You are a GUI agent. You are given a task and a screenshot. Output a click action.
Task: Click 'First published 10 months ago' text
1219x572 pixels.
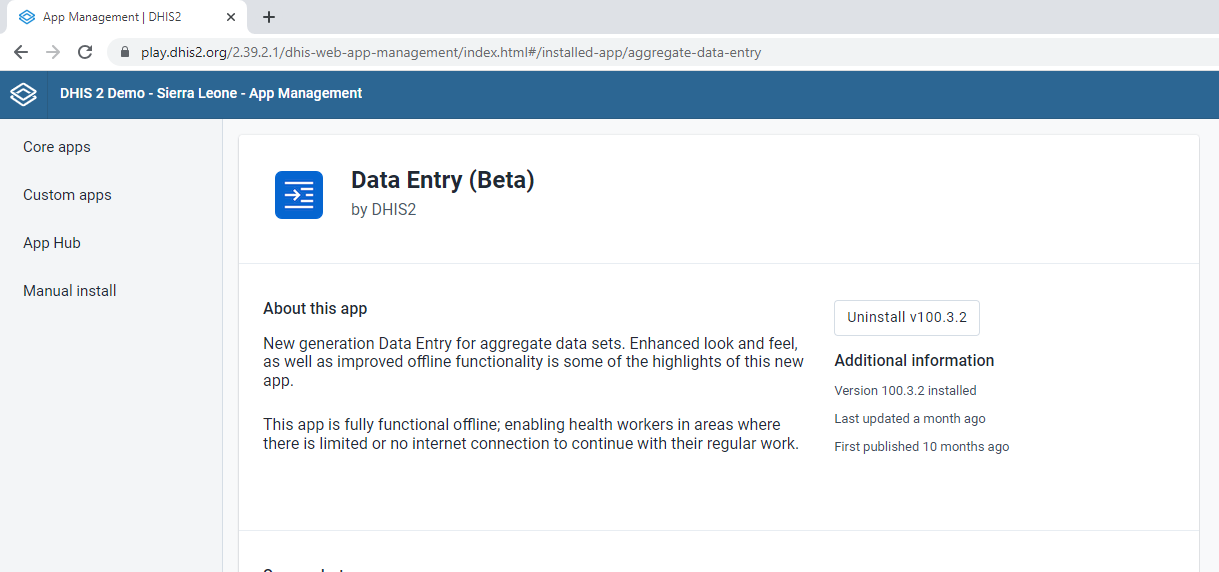pyautogui.click(x=922, y=447)
